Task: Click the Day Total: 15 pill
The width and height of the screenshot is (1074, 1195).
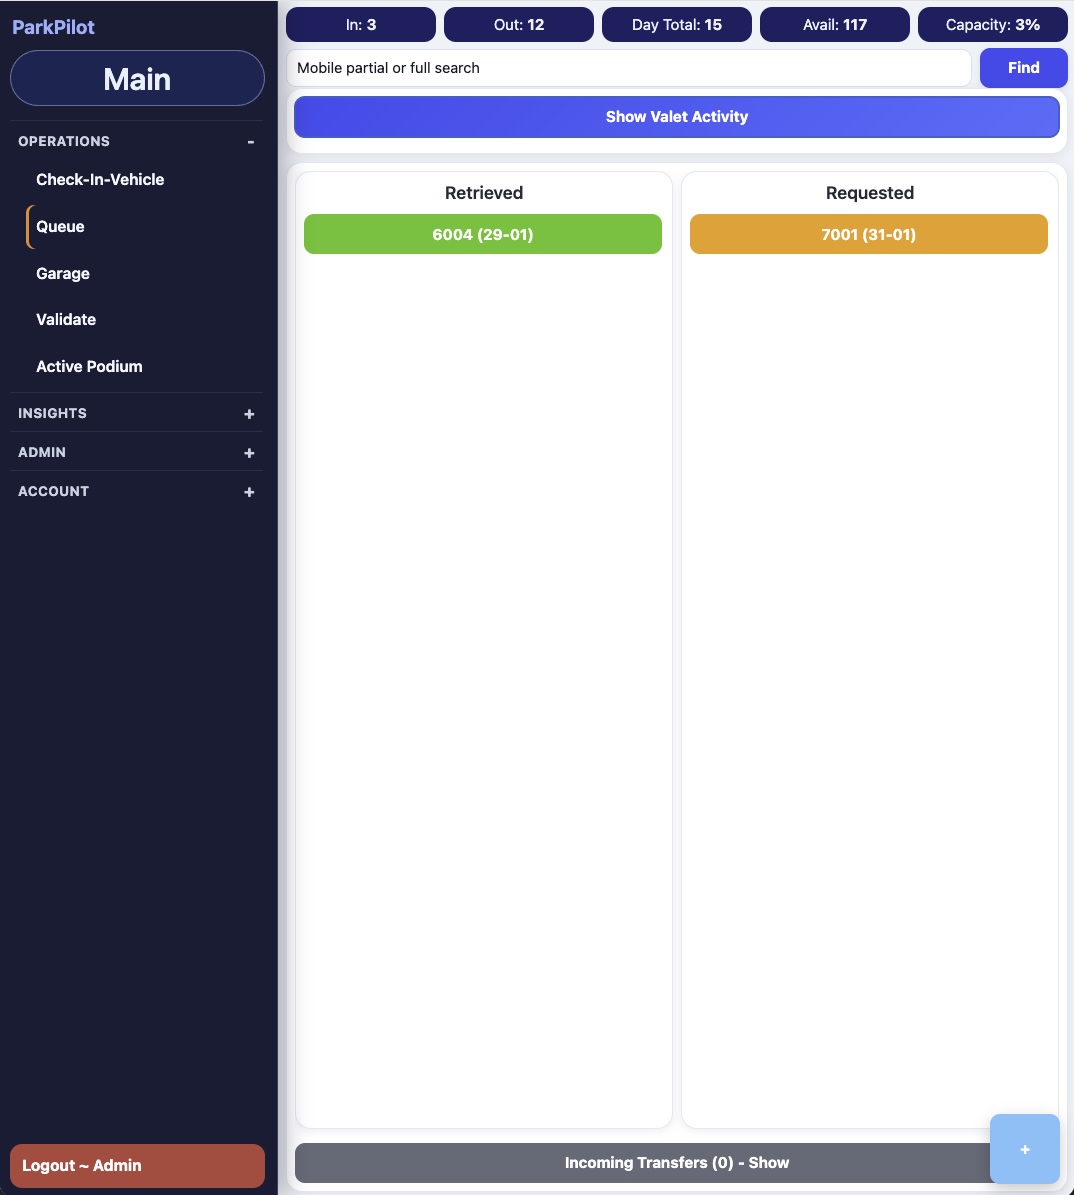Action: (677, 24)
